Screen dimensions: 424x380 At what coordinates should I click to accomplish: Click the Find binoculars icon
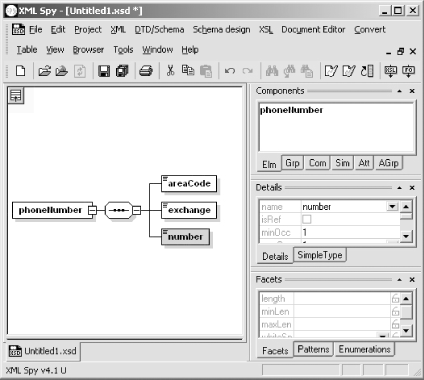(272, 71)
